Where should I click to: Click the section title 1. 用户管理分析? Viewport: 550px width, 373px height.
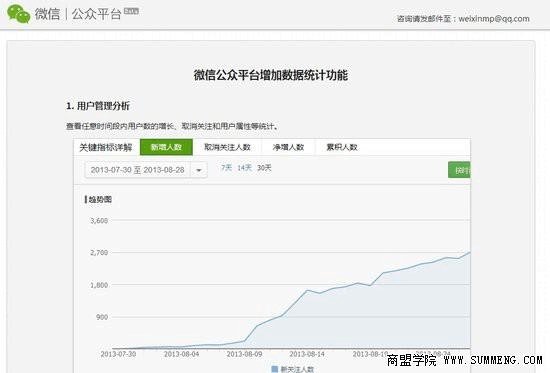[98, 106]
